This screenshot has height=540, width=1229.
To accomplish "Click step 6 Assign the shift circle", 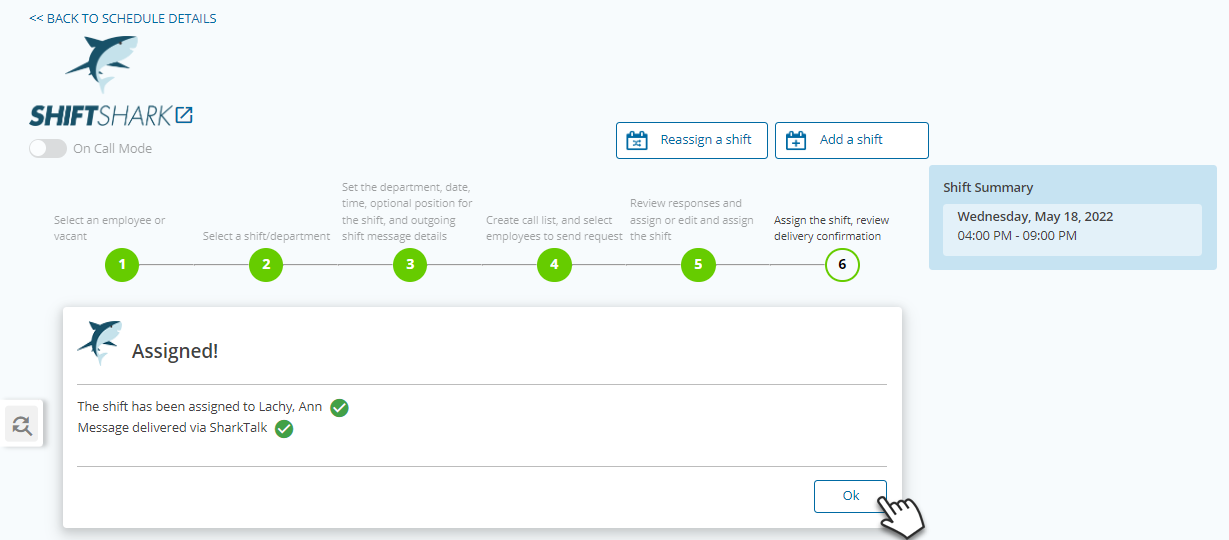I will point(842,265).
